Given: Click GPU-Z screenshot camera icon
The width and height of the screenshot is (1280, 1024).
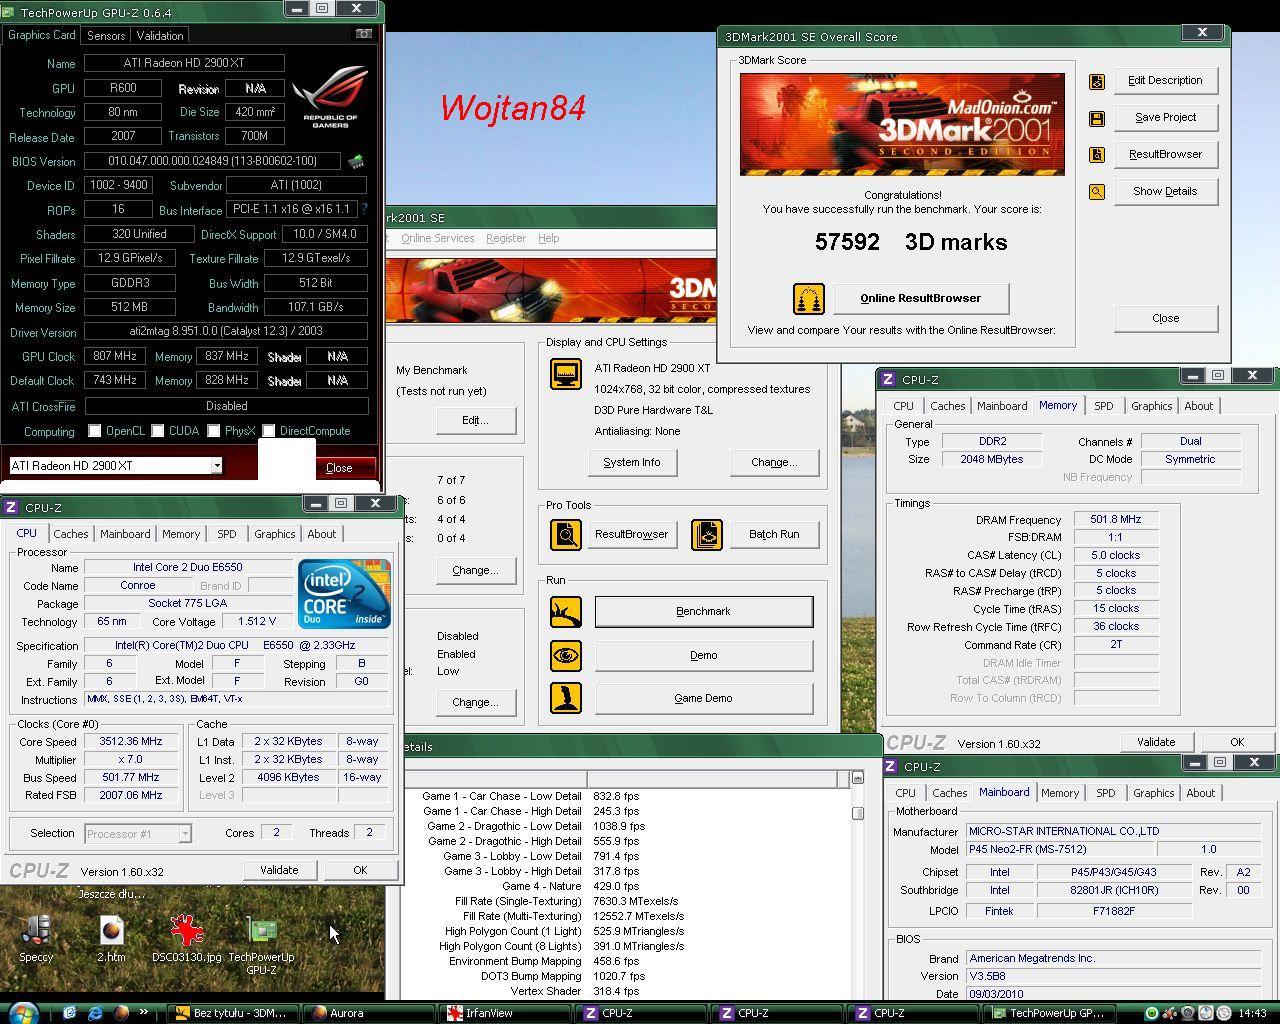Looking at the screenshot, I should pyautogui.click(x=364, y=34).
